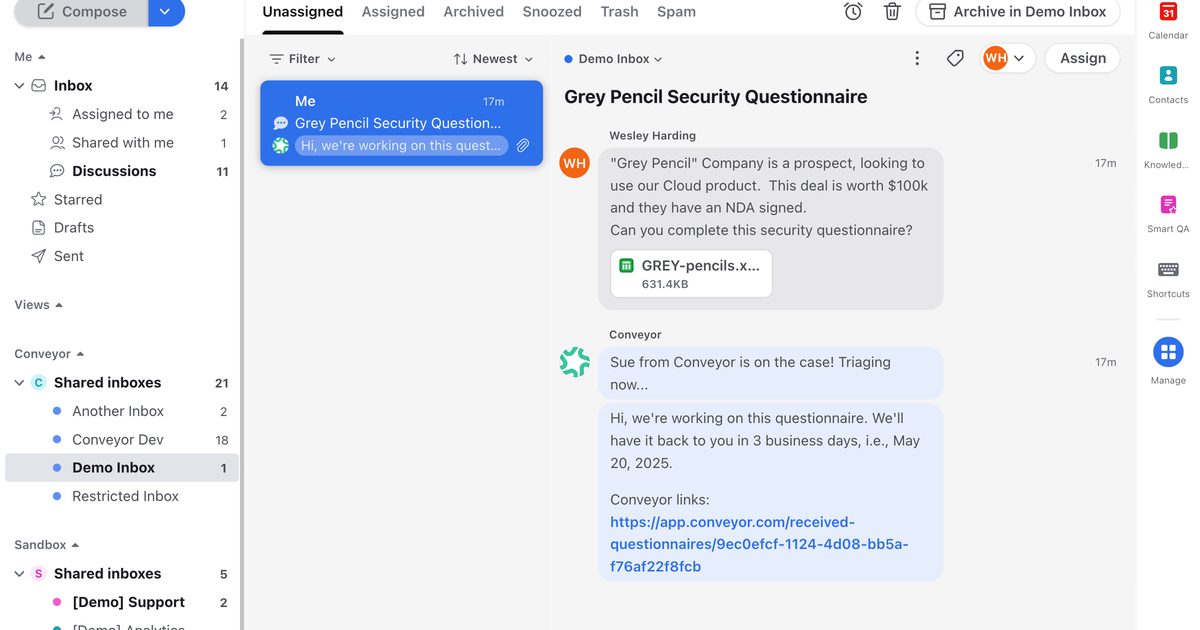Screen dimensions: 1200x630
Task: Switch to the Snoozed tab
Action: [x=552, y=12]
